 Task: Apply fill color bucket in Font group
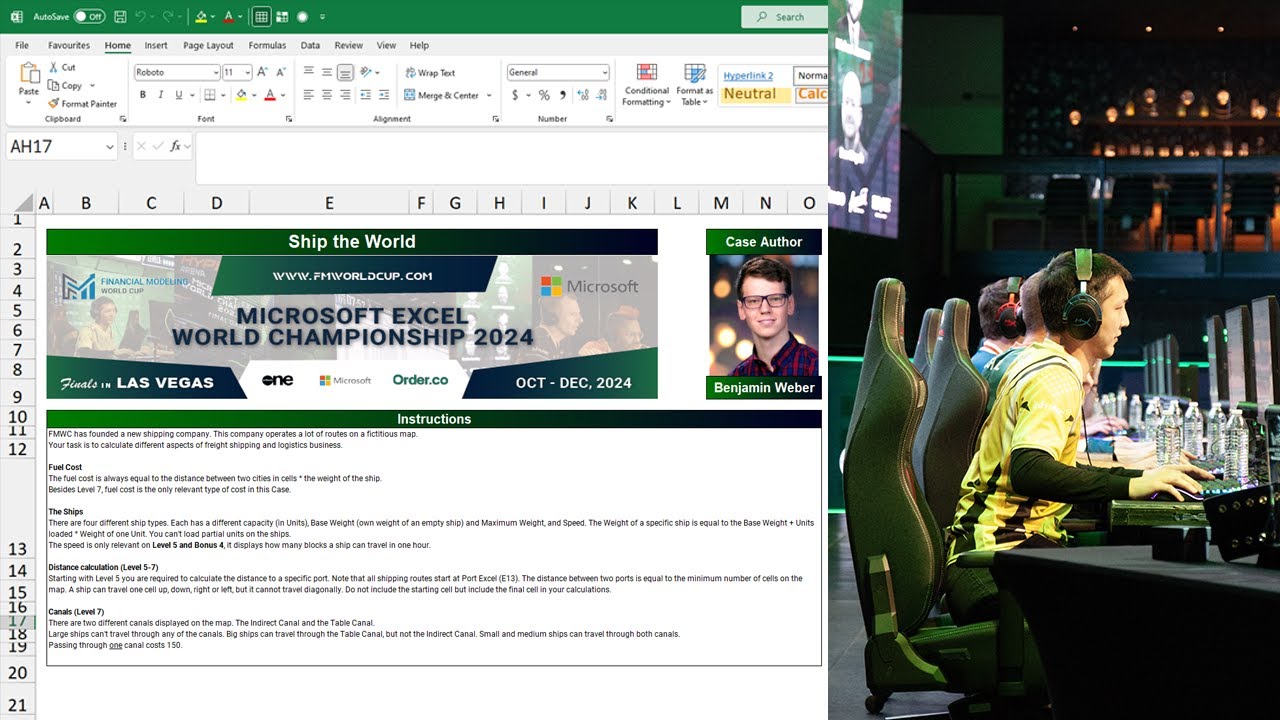(241, 95)
